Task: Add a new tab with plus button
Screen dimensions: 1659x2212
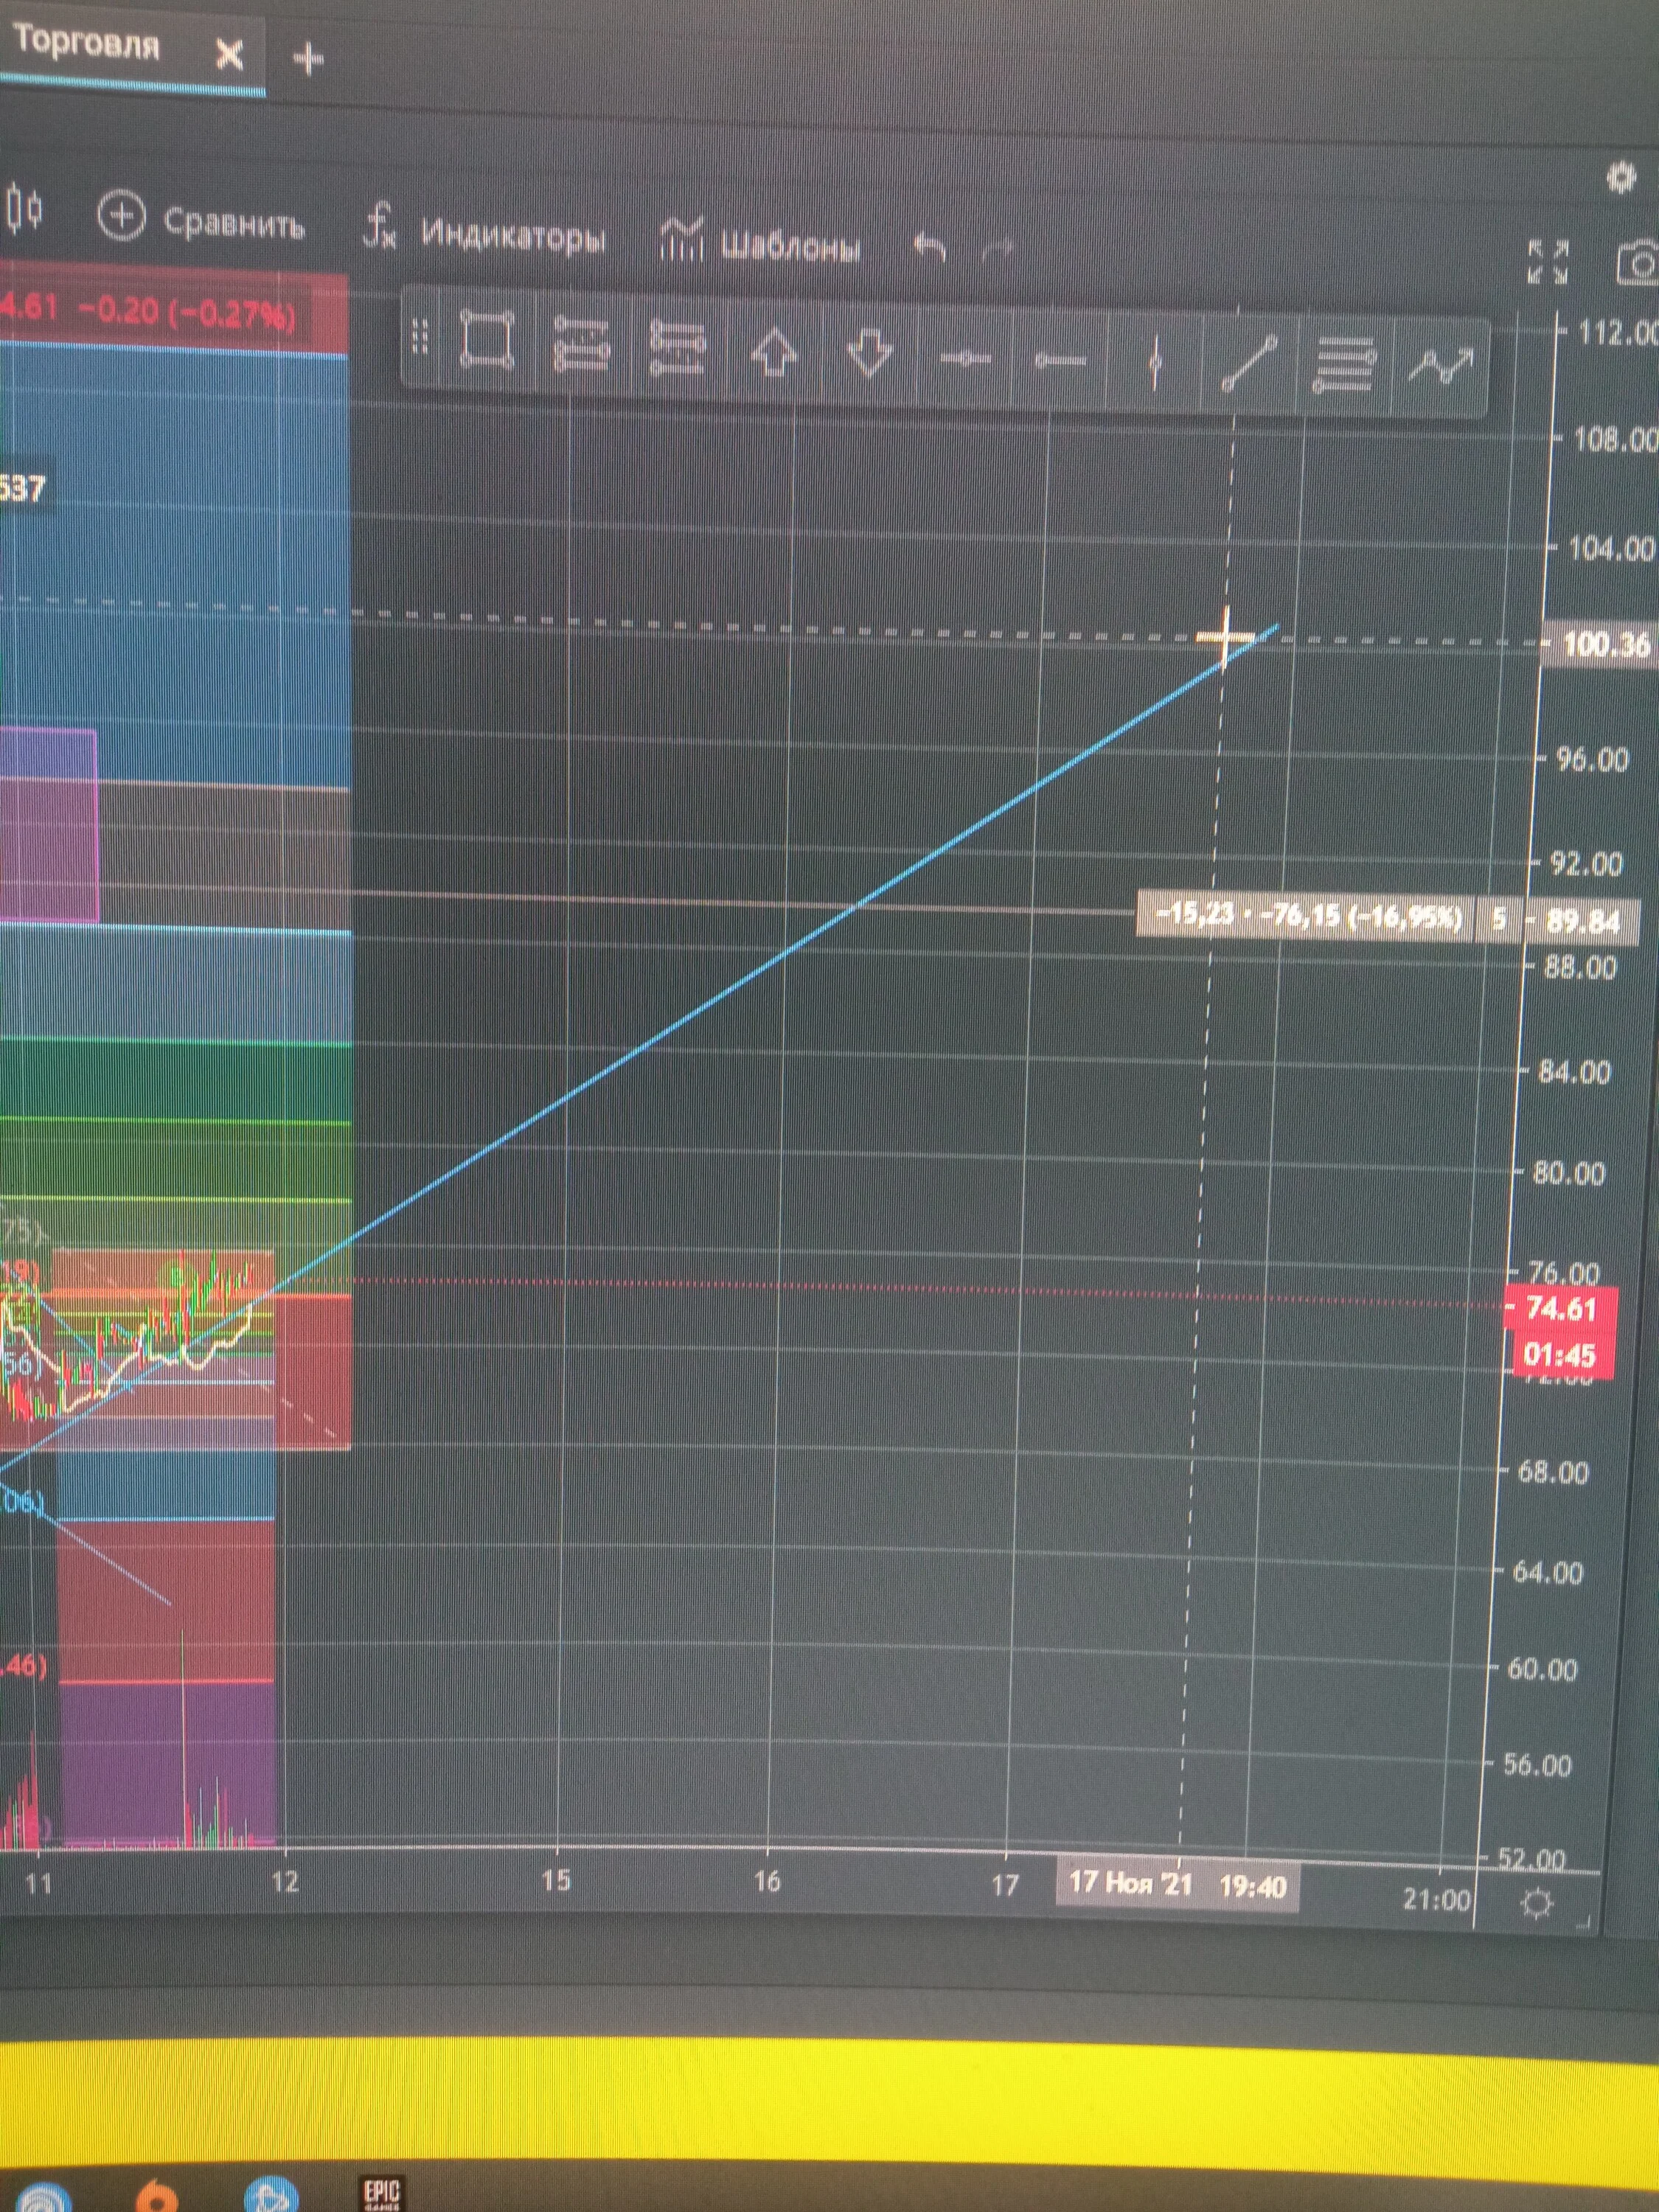Action: (308, 59)
